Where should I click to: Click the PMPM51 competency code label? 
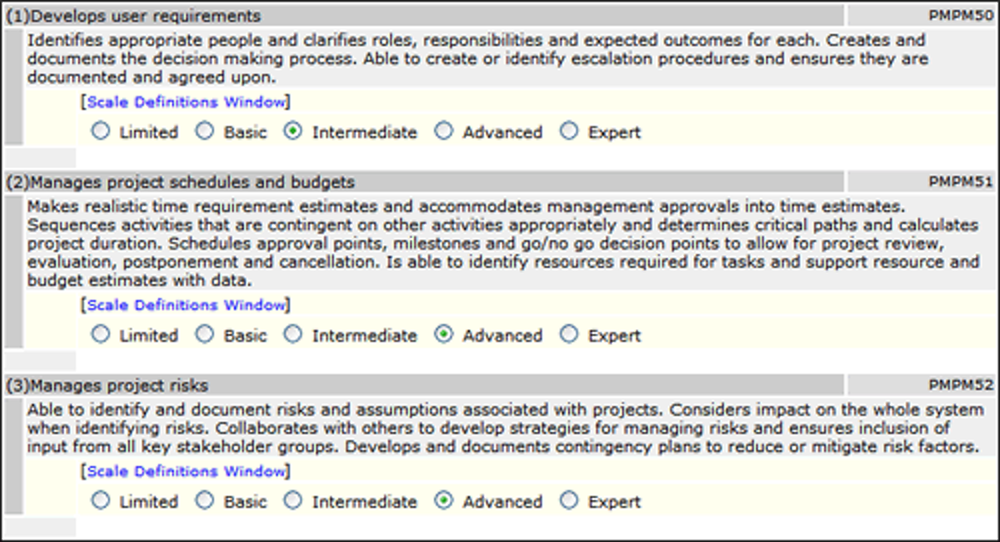[960, 182]
